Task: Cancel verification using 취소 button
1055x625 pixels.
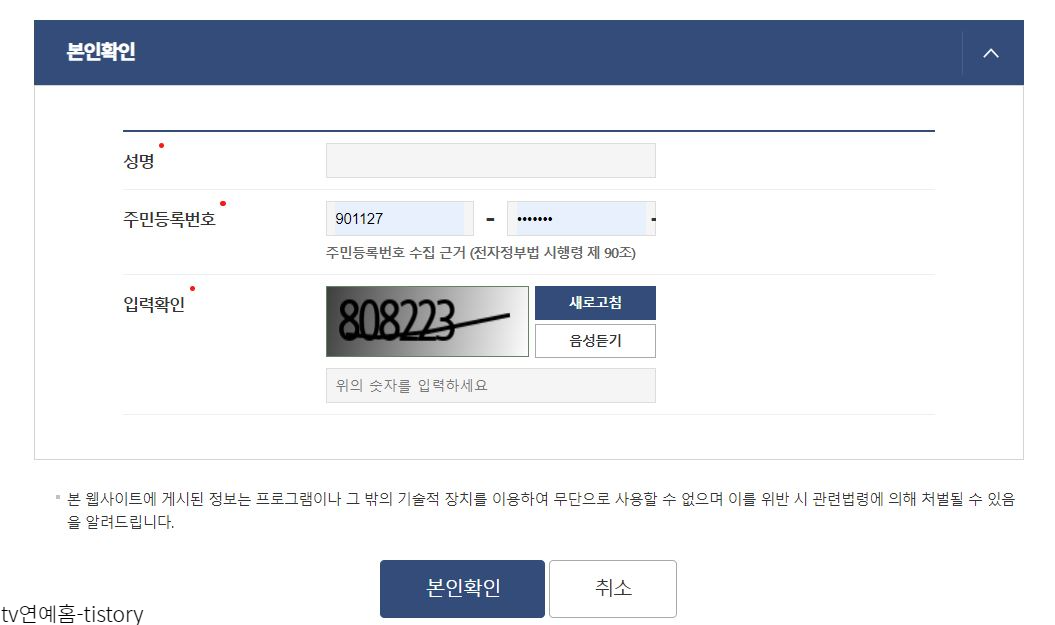Action: click(613, 589)
